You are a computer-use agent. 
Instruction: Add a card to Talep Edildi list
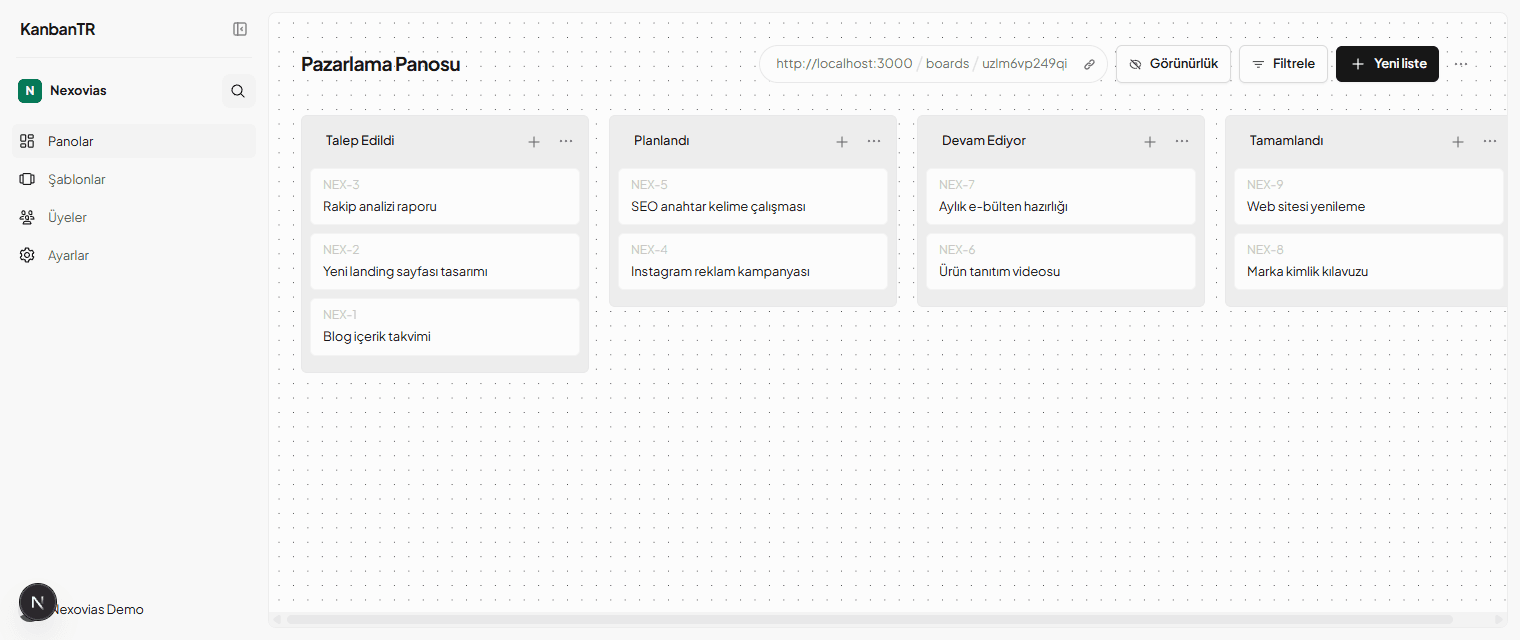[x=534, y=142]
